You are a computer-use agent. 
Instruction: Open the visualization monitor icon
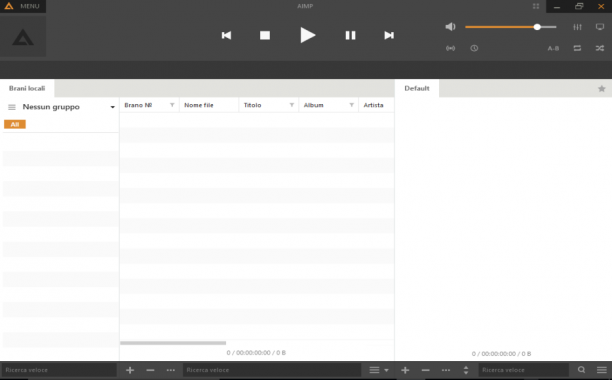tap(600, 27)
